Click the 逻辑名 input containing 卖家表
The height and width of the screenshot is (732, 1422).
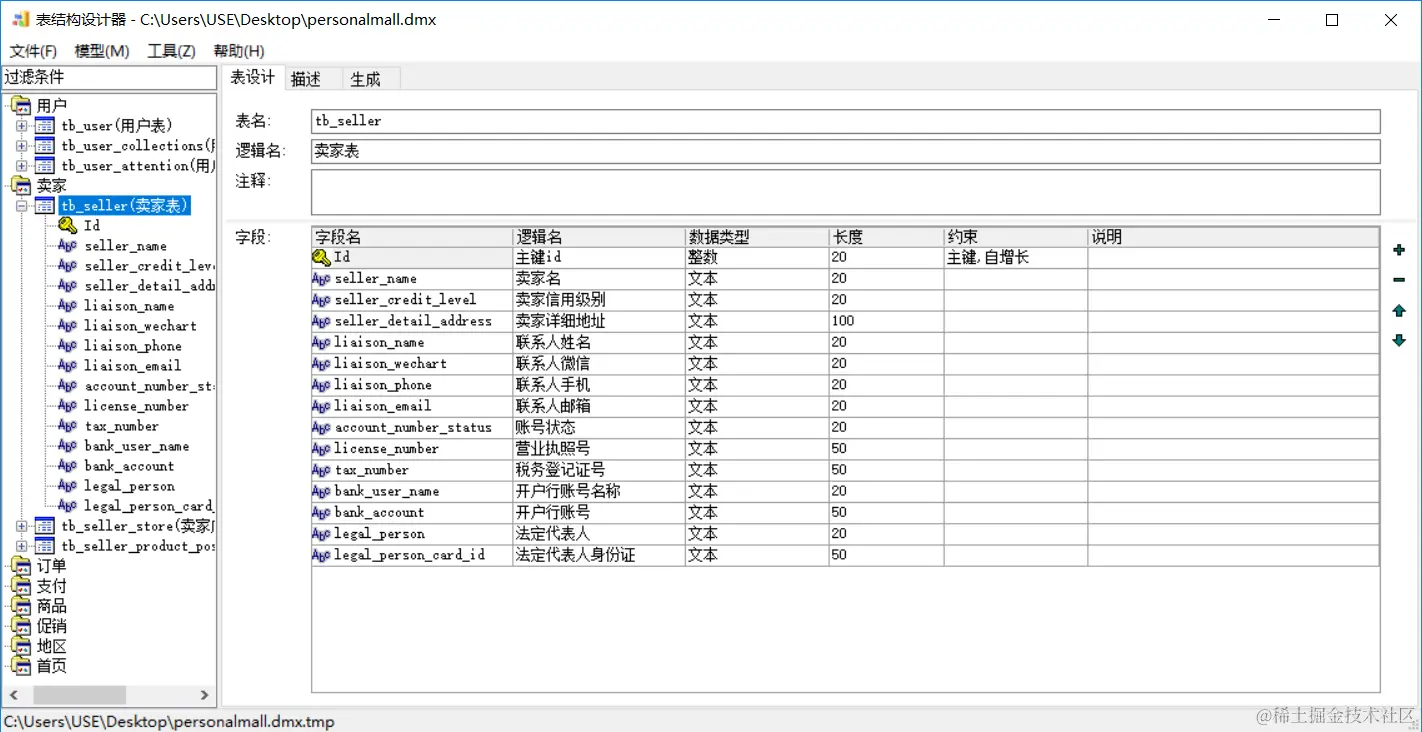[846, 151]
